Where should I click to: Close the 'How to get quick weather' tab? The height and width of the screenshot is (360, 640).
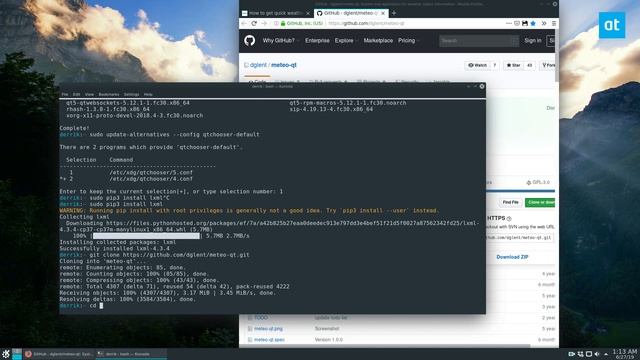click(308, 13)
